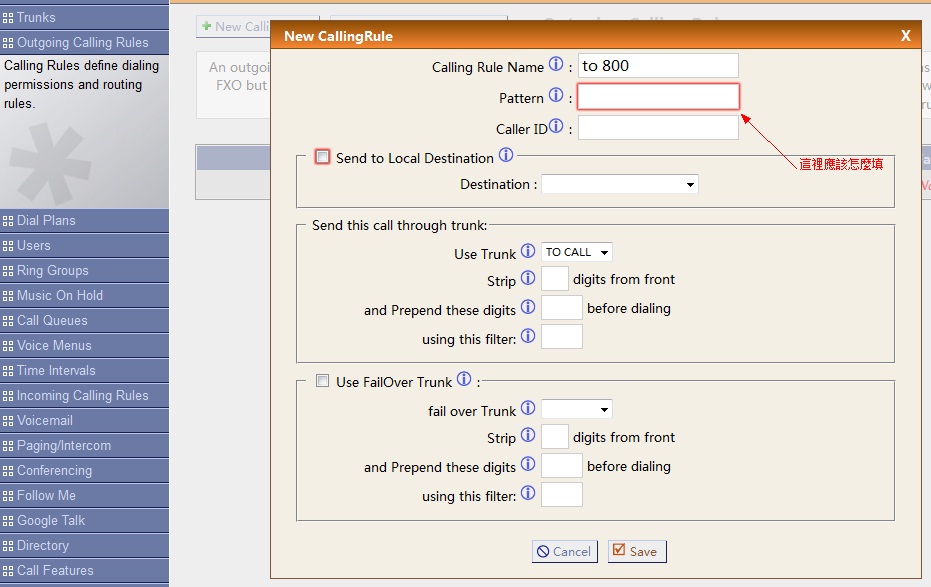Click the Pattern input field
Screen dimensions: 931x587
(x=658, y=97)
